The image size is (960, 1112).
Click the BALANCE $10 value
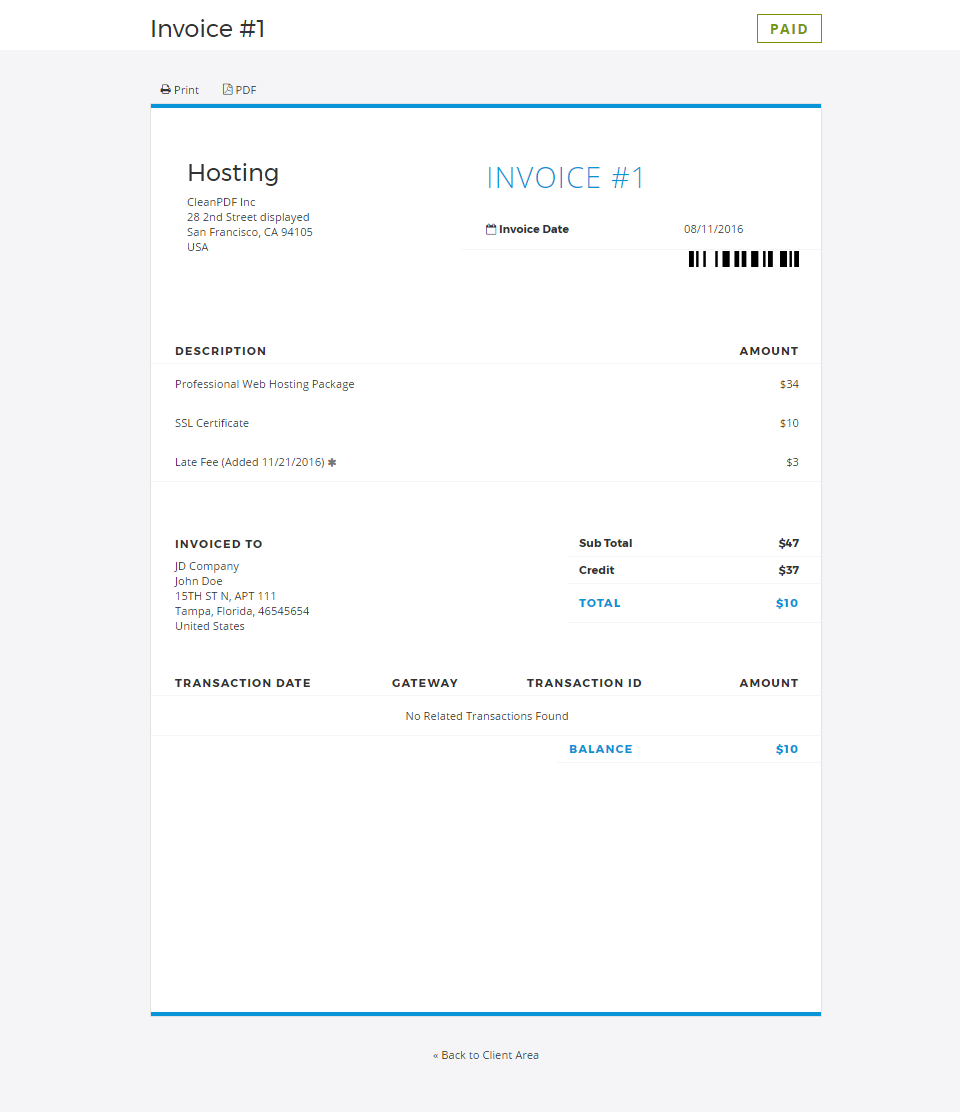tap(787, 749)
